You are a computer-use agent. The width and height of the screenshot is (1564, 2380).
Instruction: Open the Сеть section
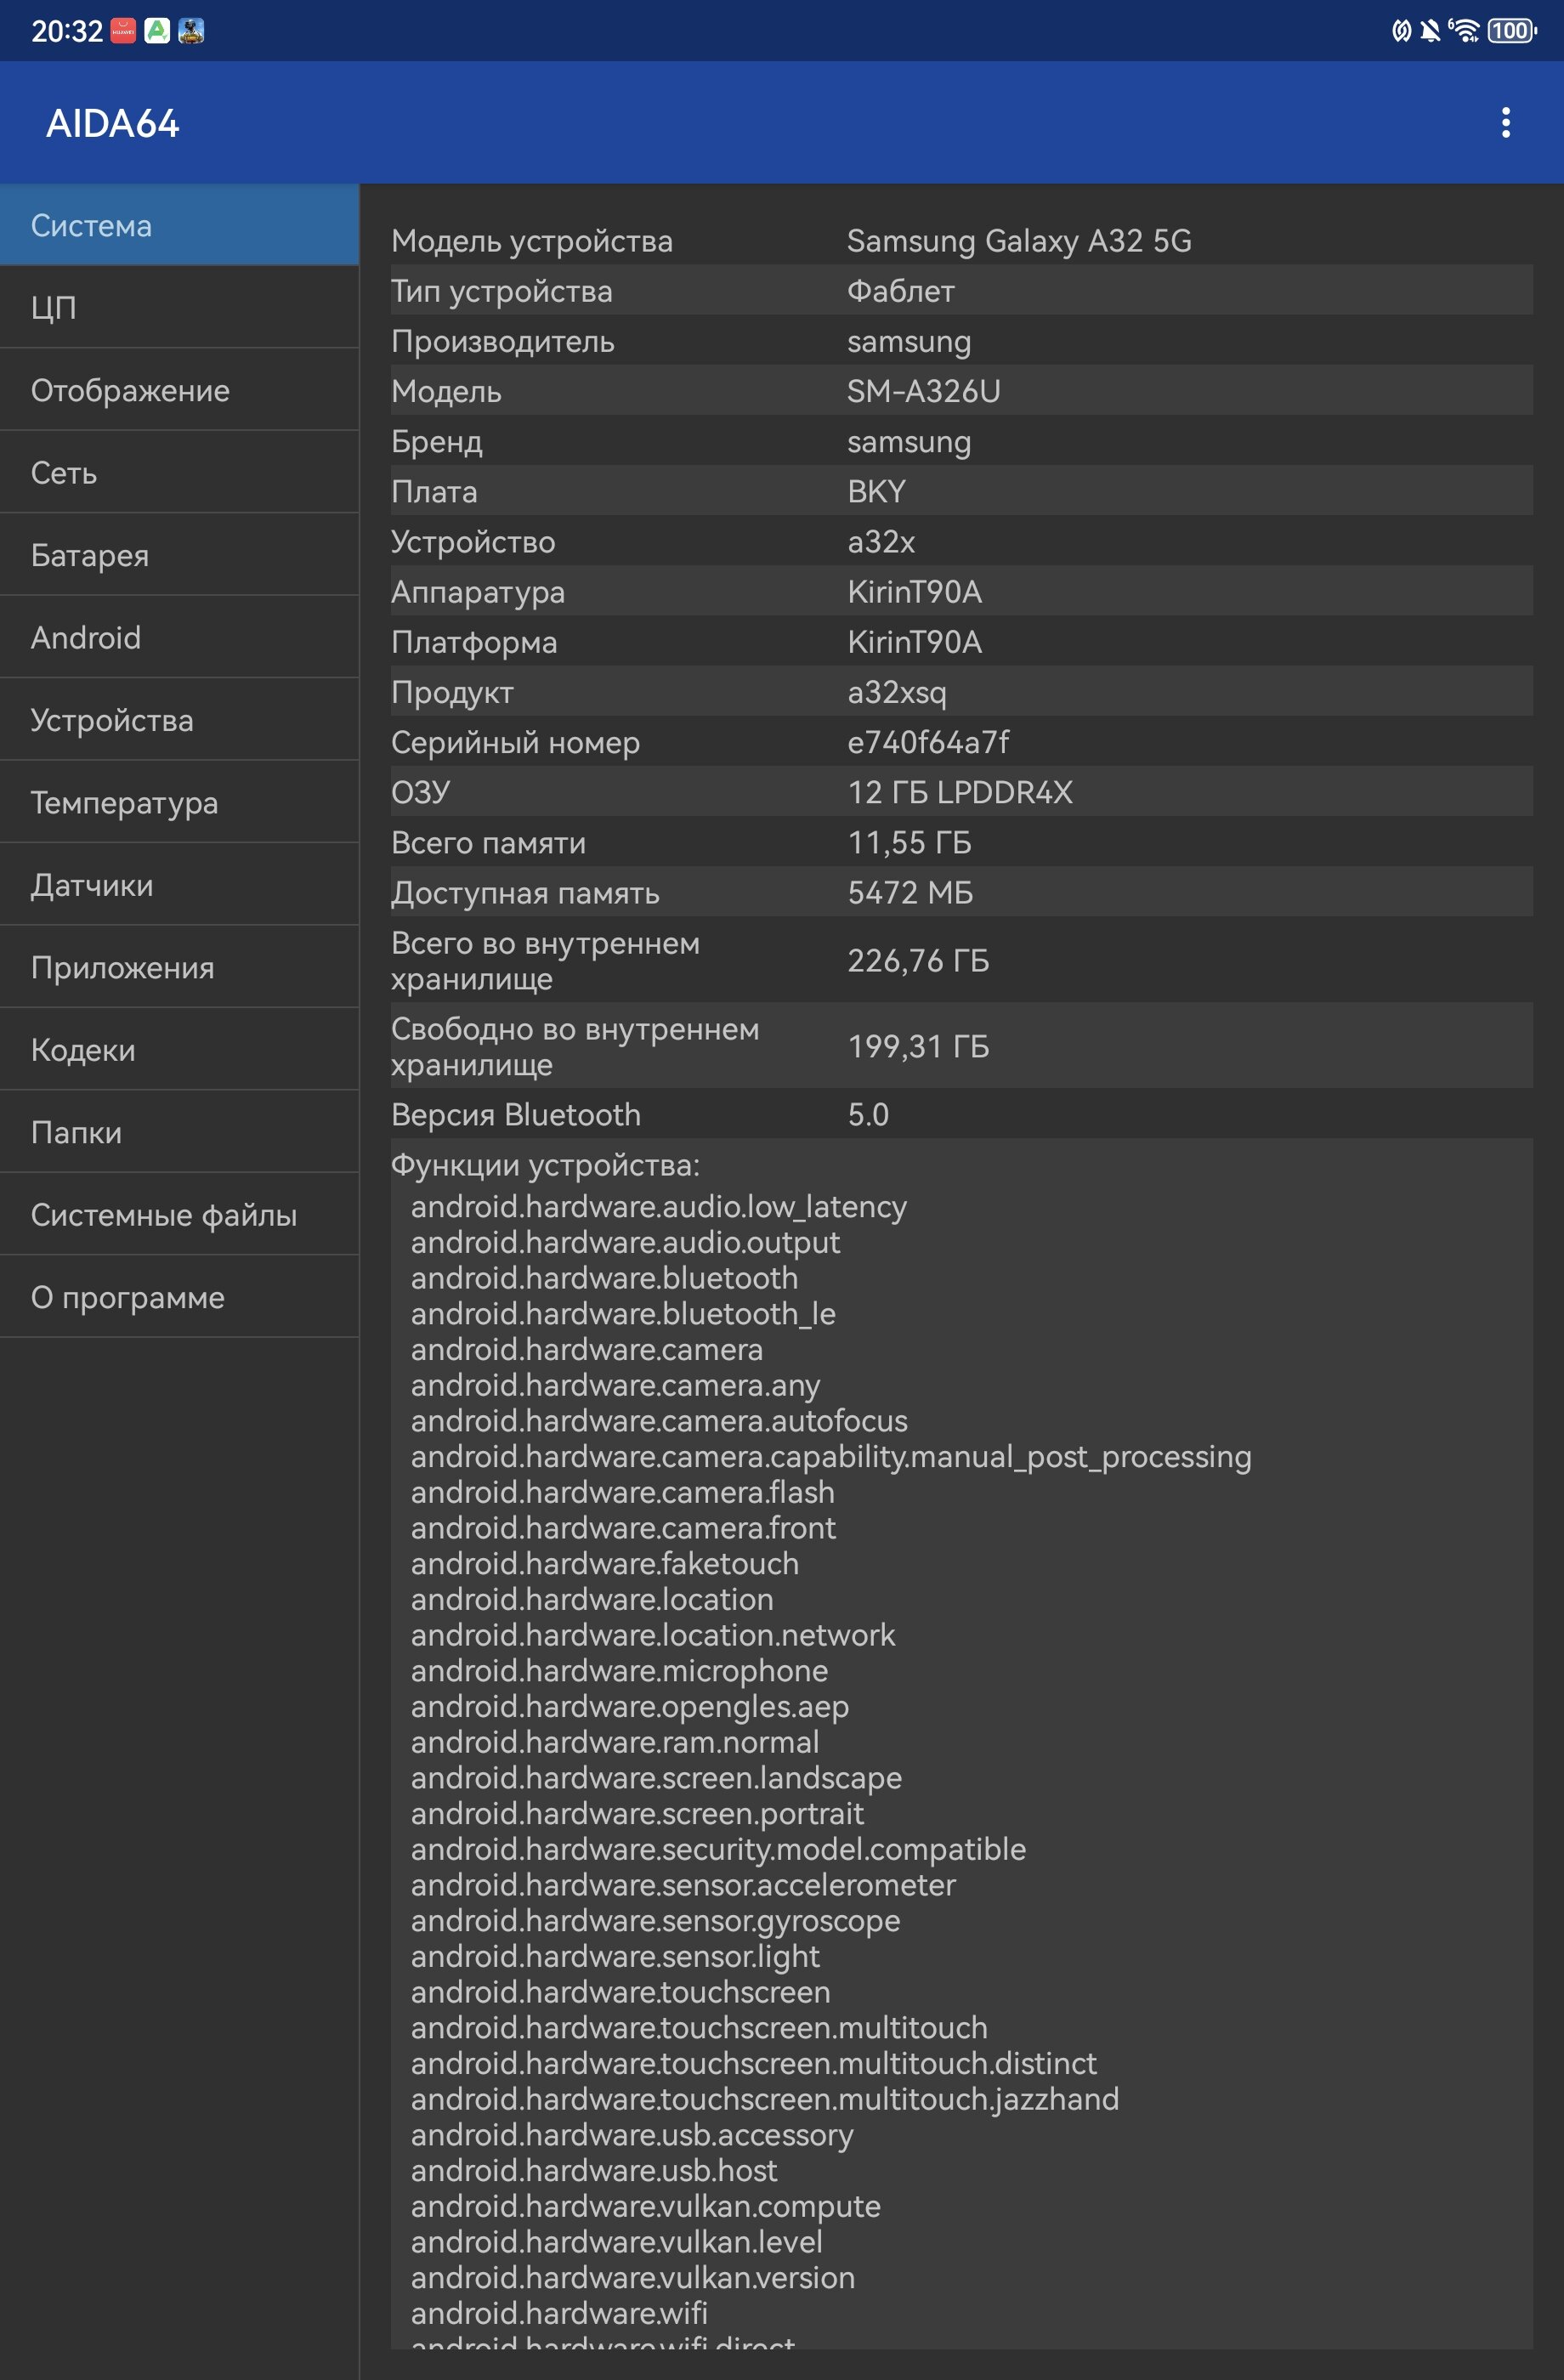[x=180, y=472]
